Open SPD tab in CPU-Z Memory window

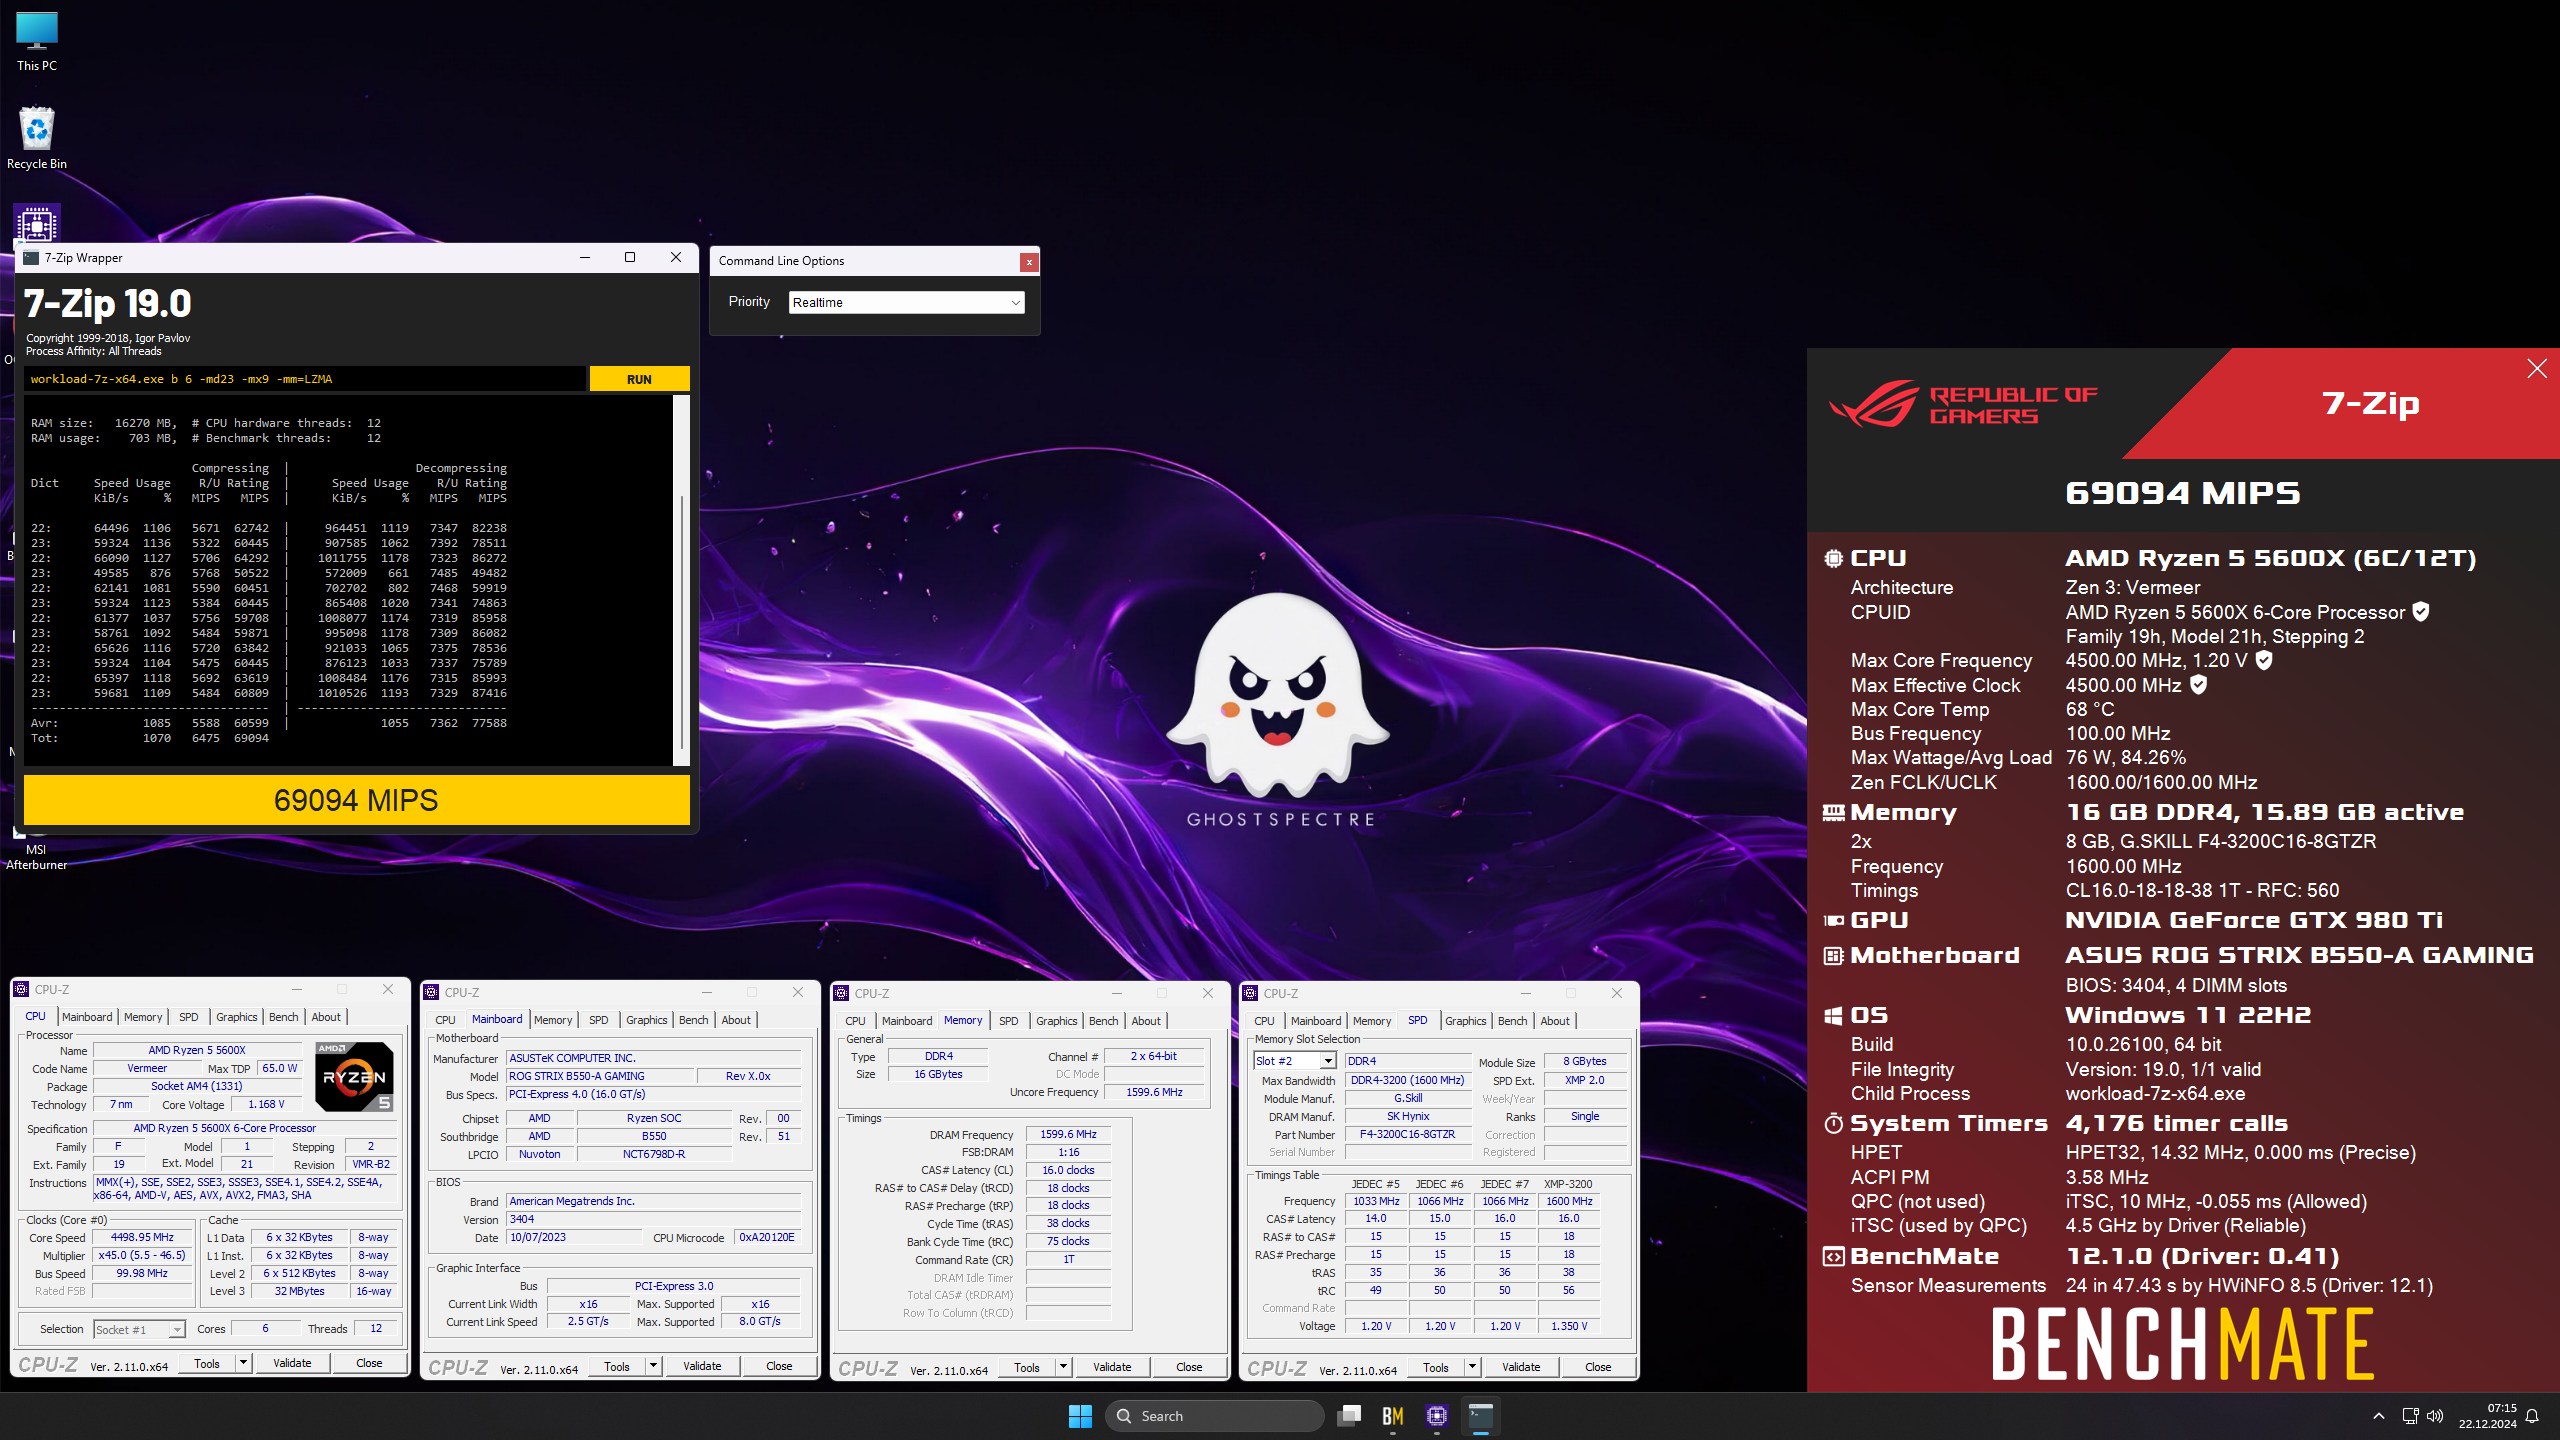(x=1008, y=1021)
